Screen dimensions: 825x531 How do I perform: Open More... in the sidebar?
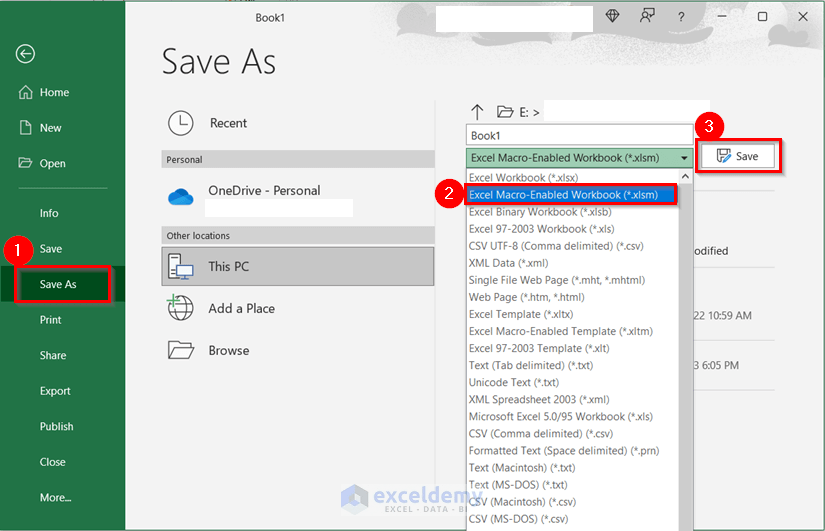click(x=55, y=497)
